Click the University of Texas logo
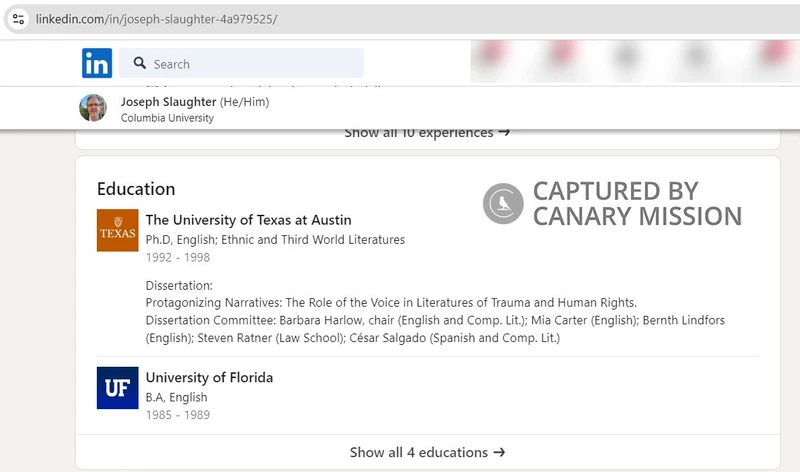The width and height of the screenshot is (800, 472). point(117,230)
